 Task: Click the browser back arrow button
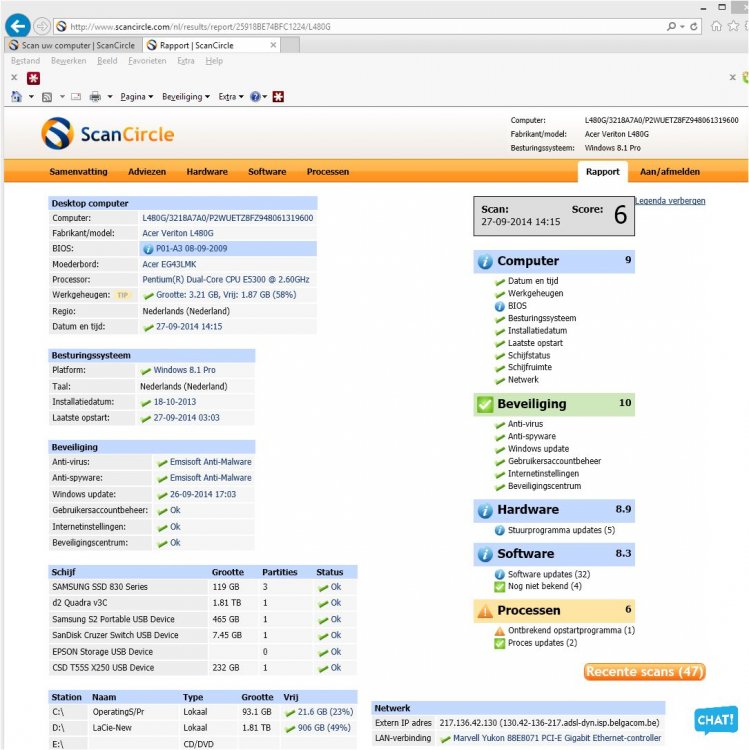pos(17,25)
